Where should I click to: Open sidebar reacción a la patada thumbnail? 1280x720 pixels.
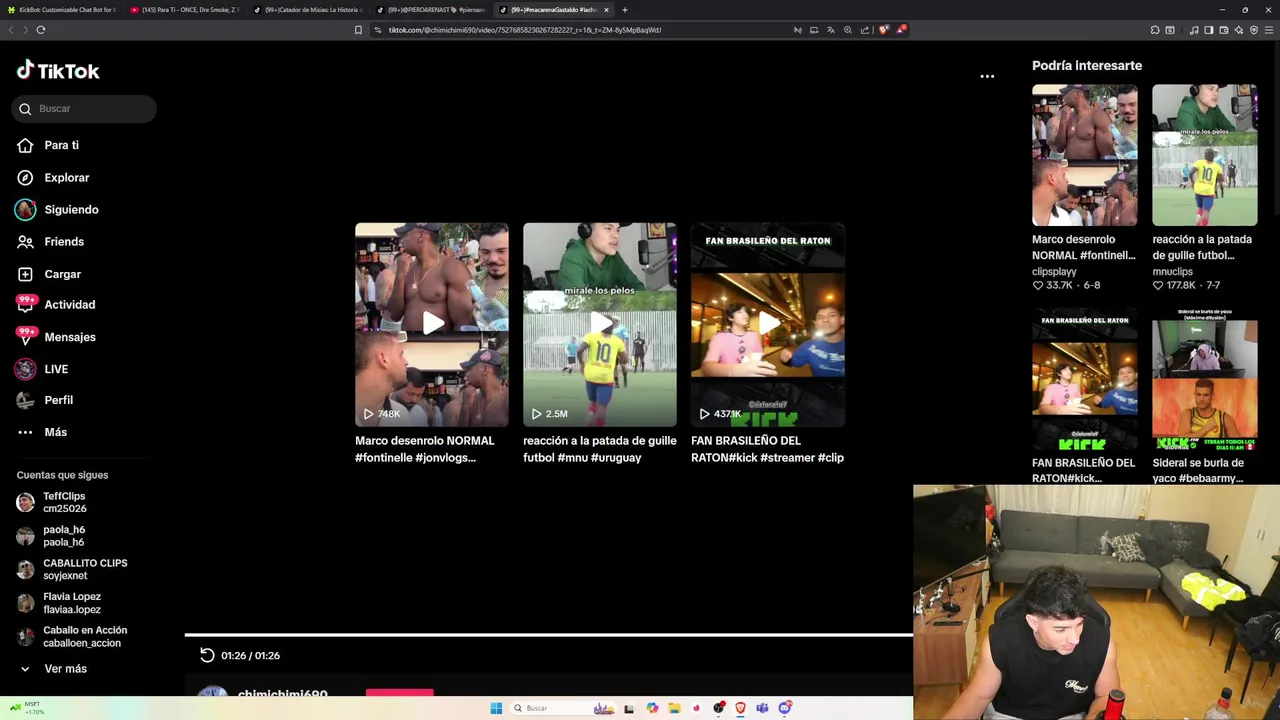click(1205, 155)
